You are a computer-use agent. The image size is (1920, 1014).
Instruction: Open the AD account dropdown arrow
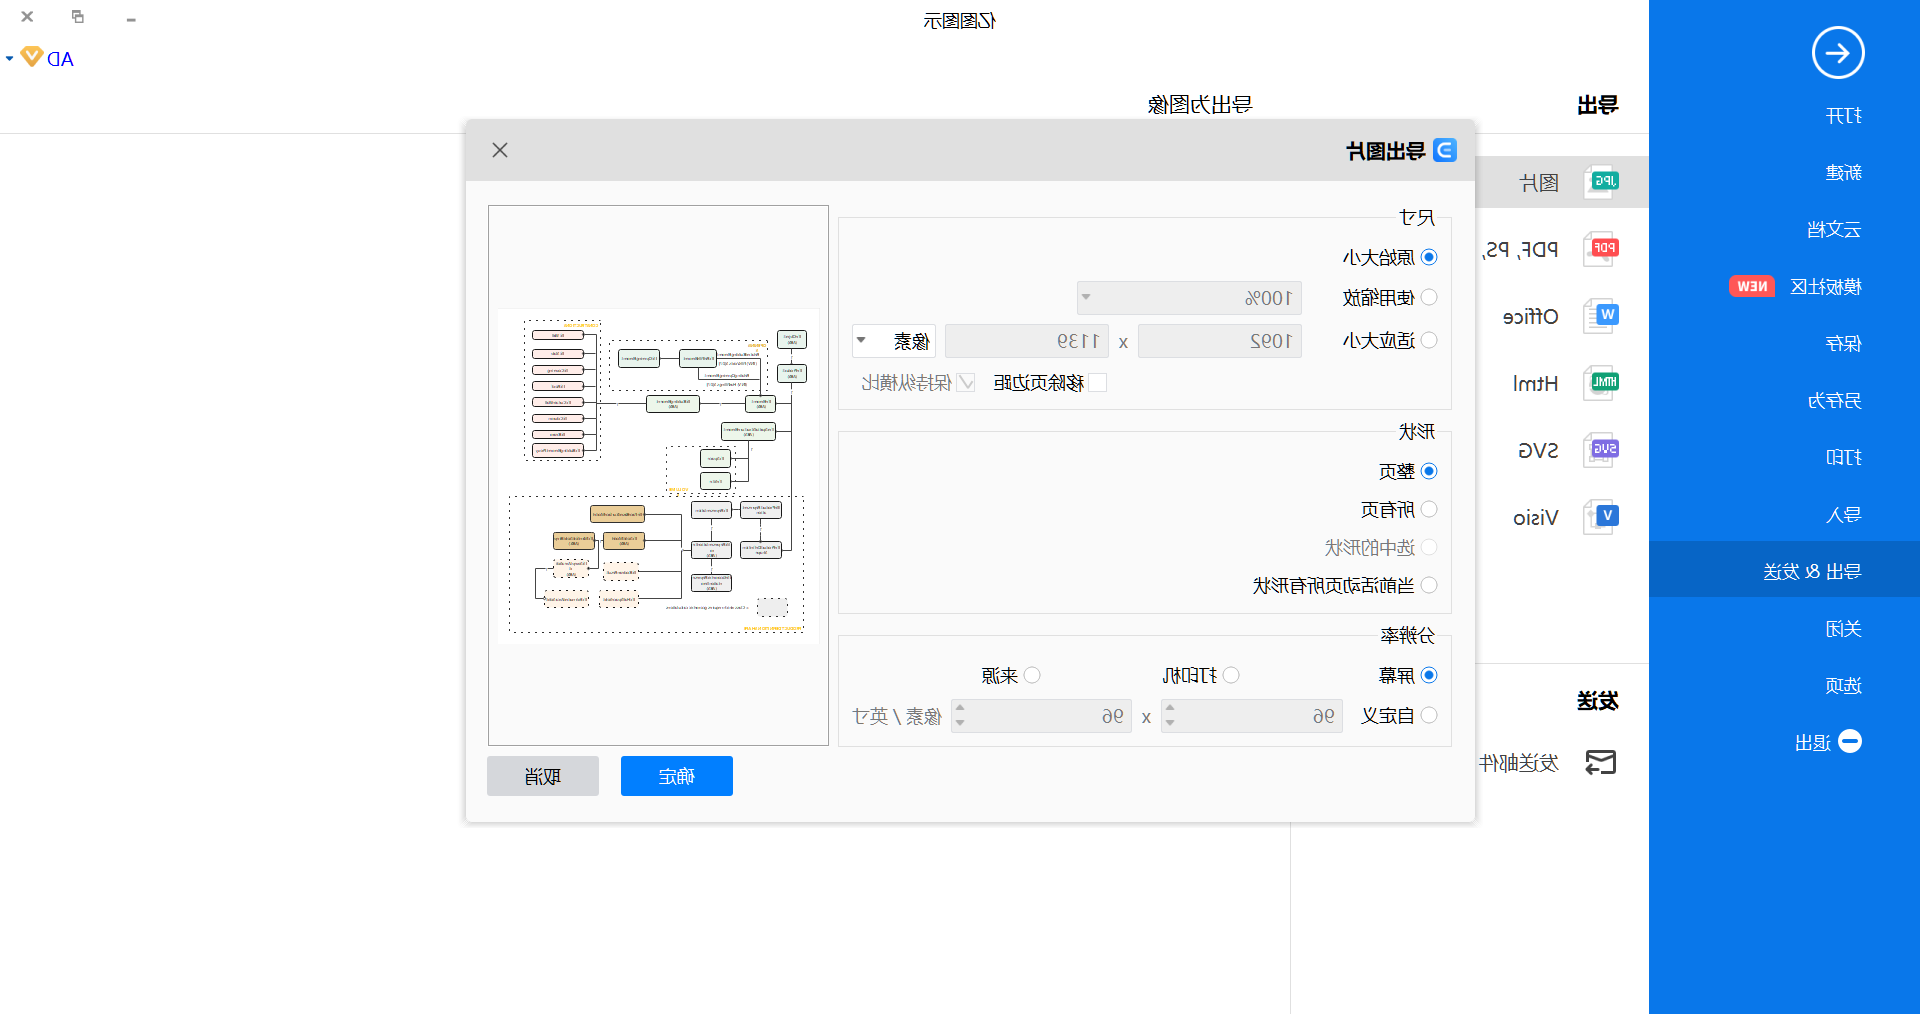coord(10,58)
